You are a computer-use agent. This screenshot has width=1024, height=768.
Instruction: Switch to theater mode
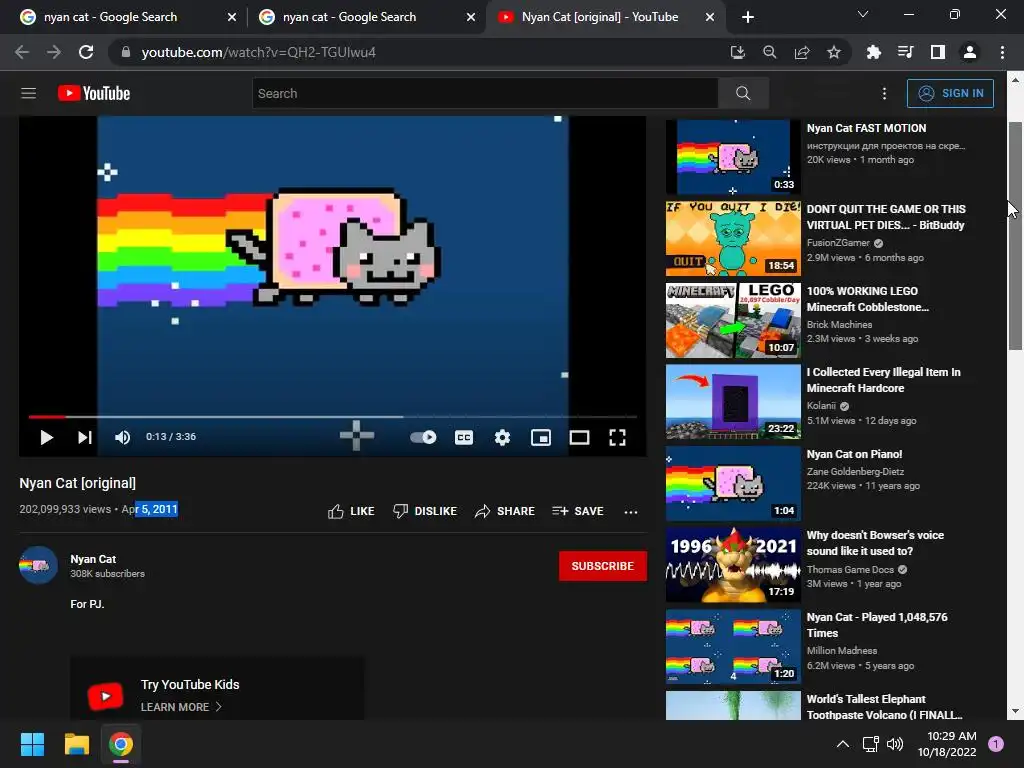click(579, 437)
